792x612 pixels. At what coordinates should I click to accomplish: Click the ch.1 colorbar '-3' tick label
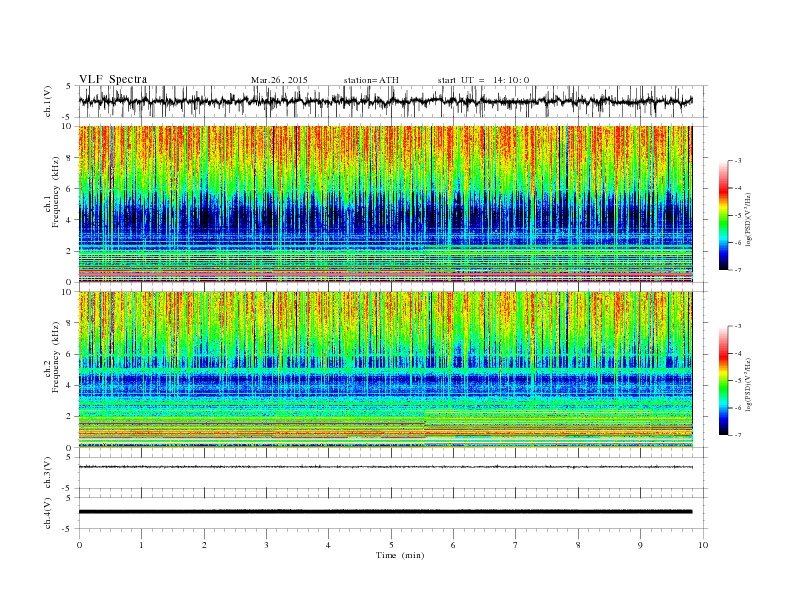[x=737, y=161]
